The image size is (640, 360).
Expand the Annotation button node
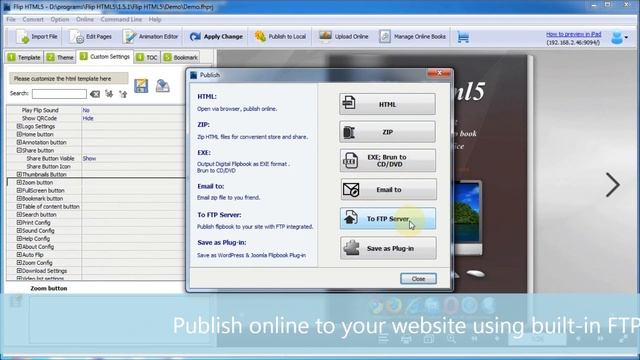click(19, 142)
